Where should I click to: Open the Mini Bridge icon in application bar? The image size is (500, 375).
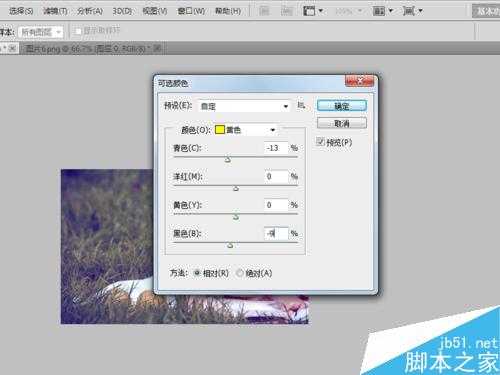pos(286,11)
